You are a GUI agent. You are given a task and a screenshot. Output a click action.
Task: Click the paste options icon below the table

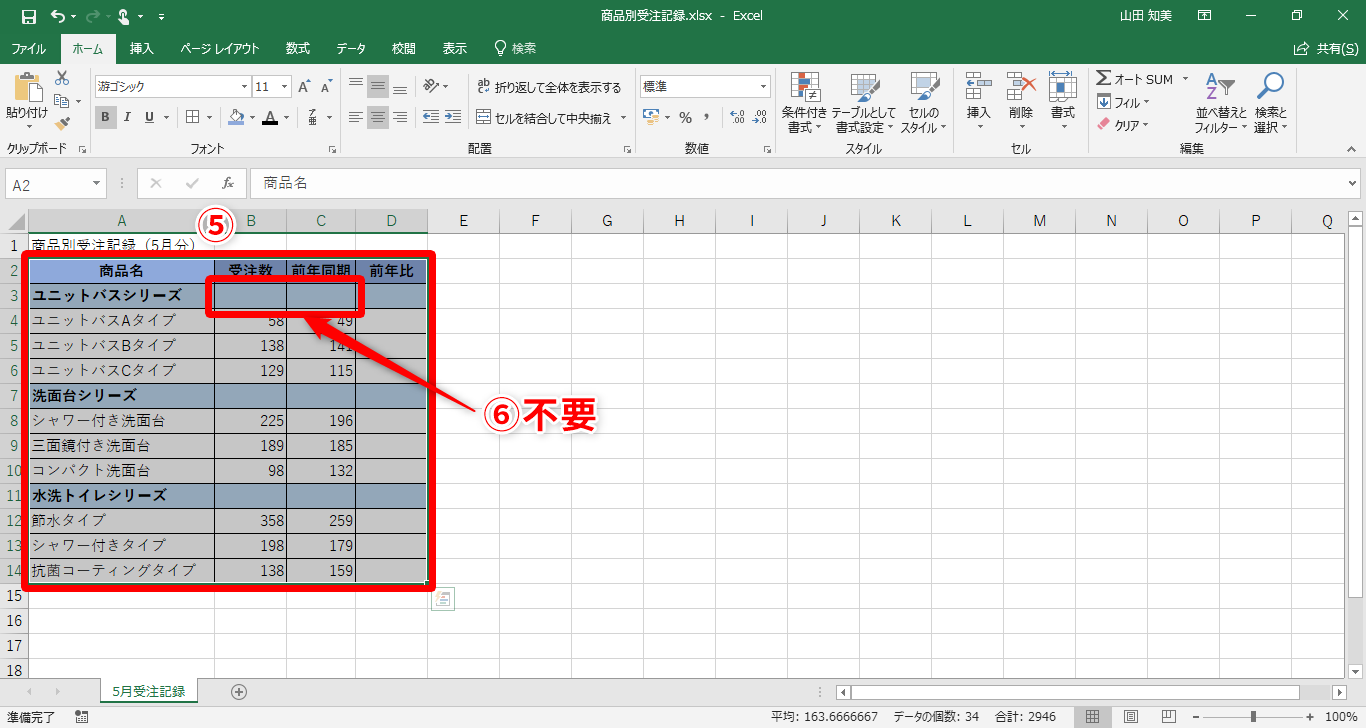pos(443,599)
